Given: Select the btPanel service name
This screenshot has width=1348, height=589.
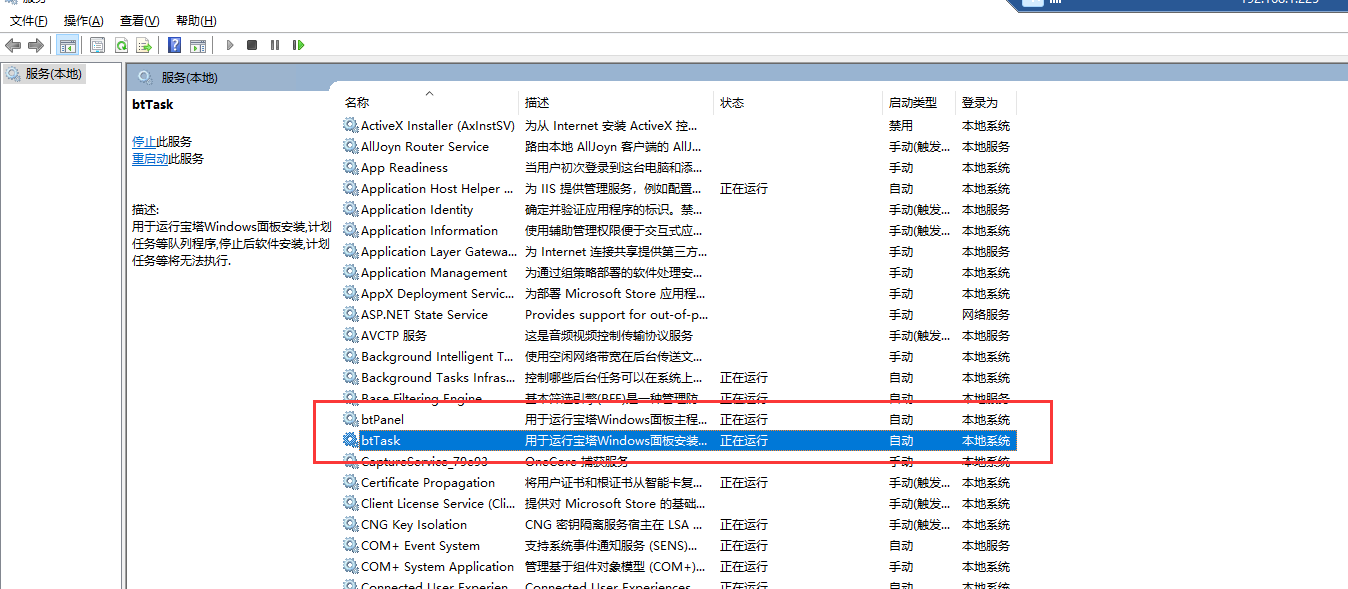Looking at the screenshot, I should coord(382,420).
